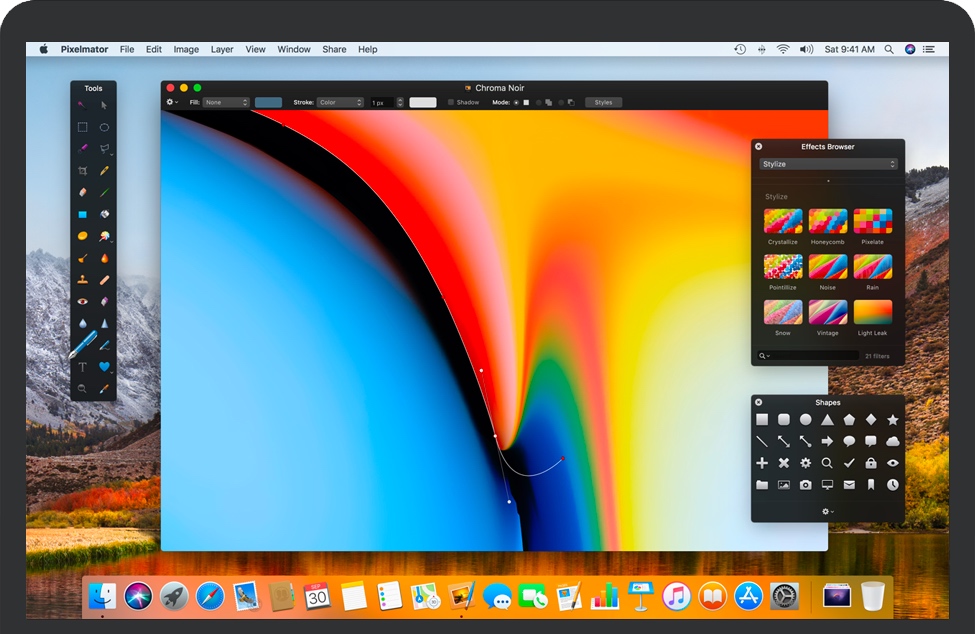The image size is (975, 634).
Task: Open the Layer menu
Action: 222,49
